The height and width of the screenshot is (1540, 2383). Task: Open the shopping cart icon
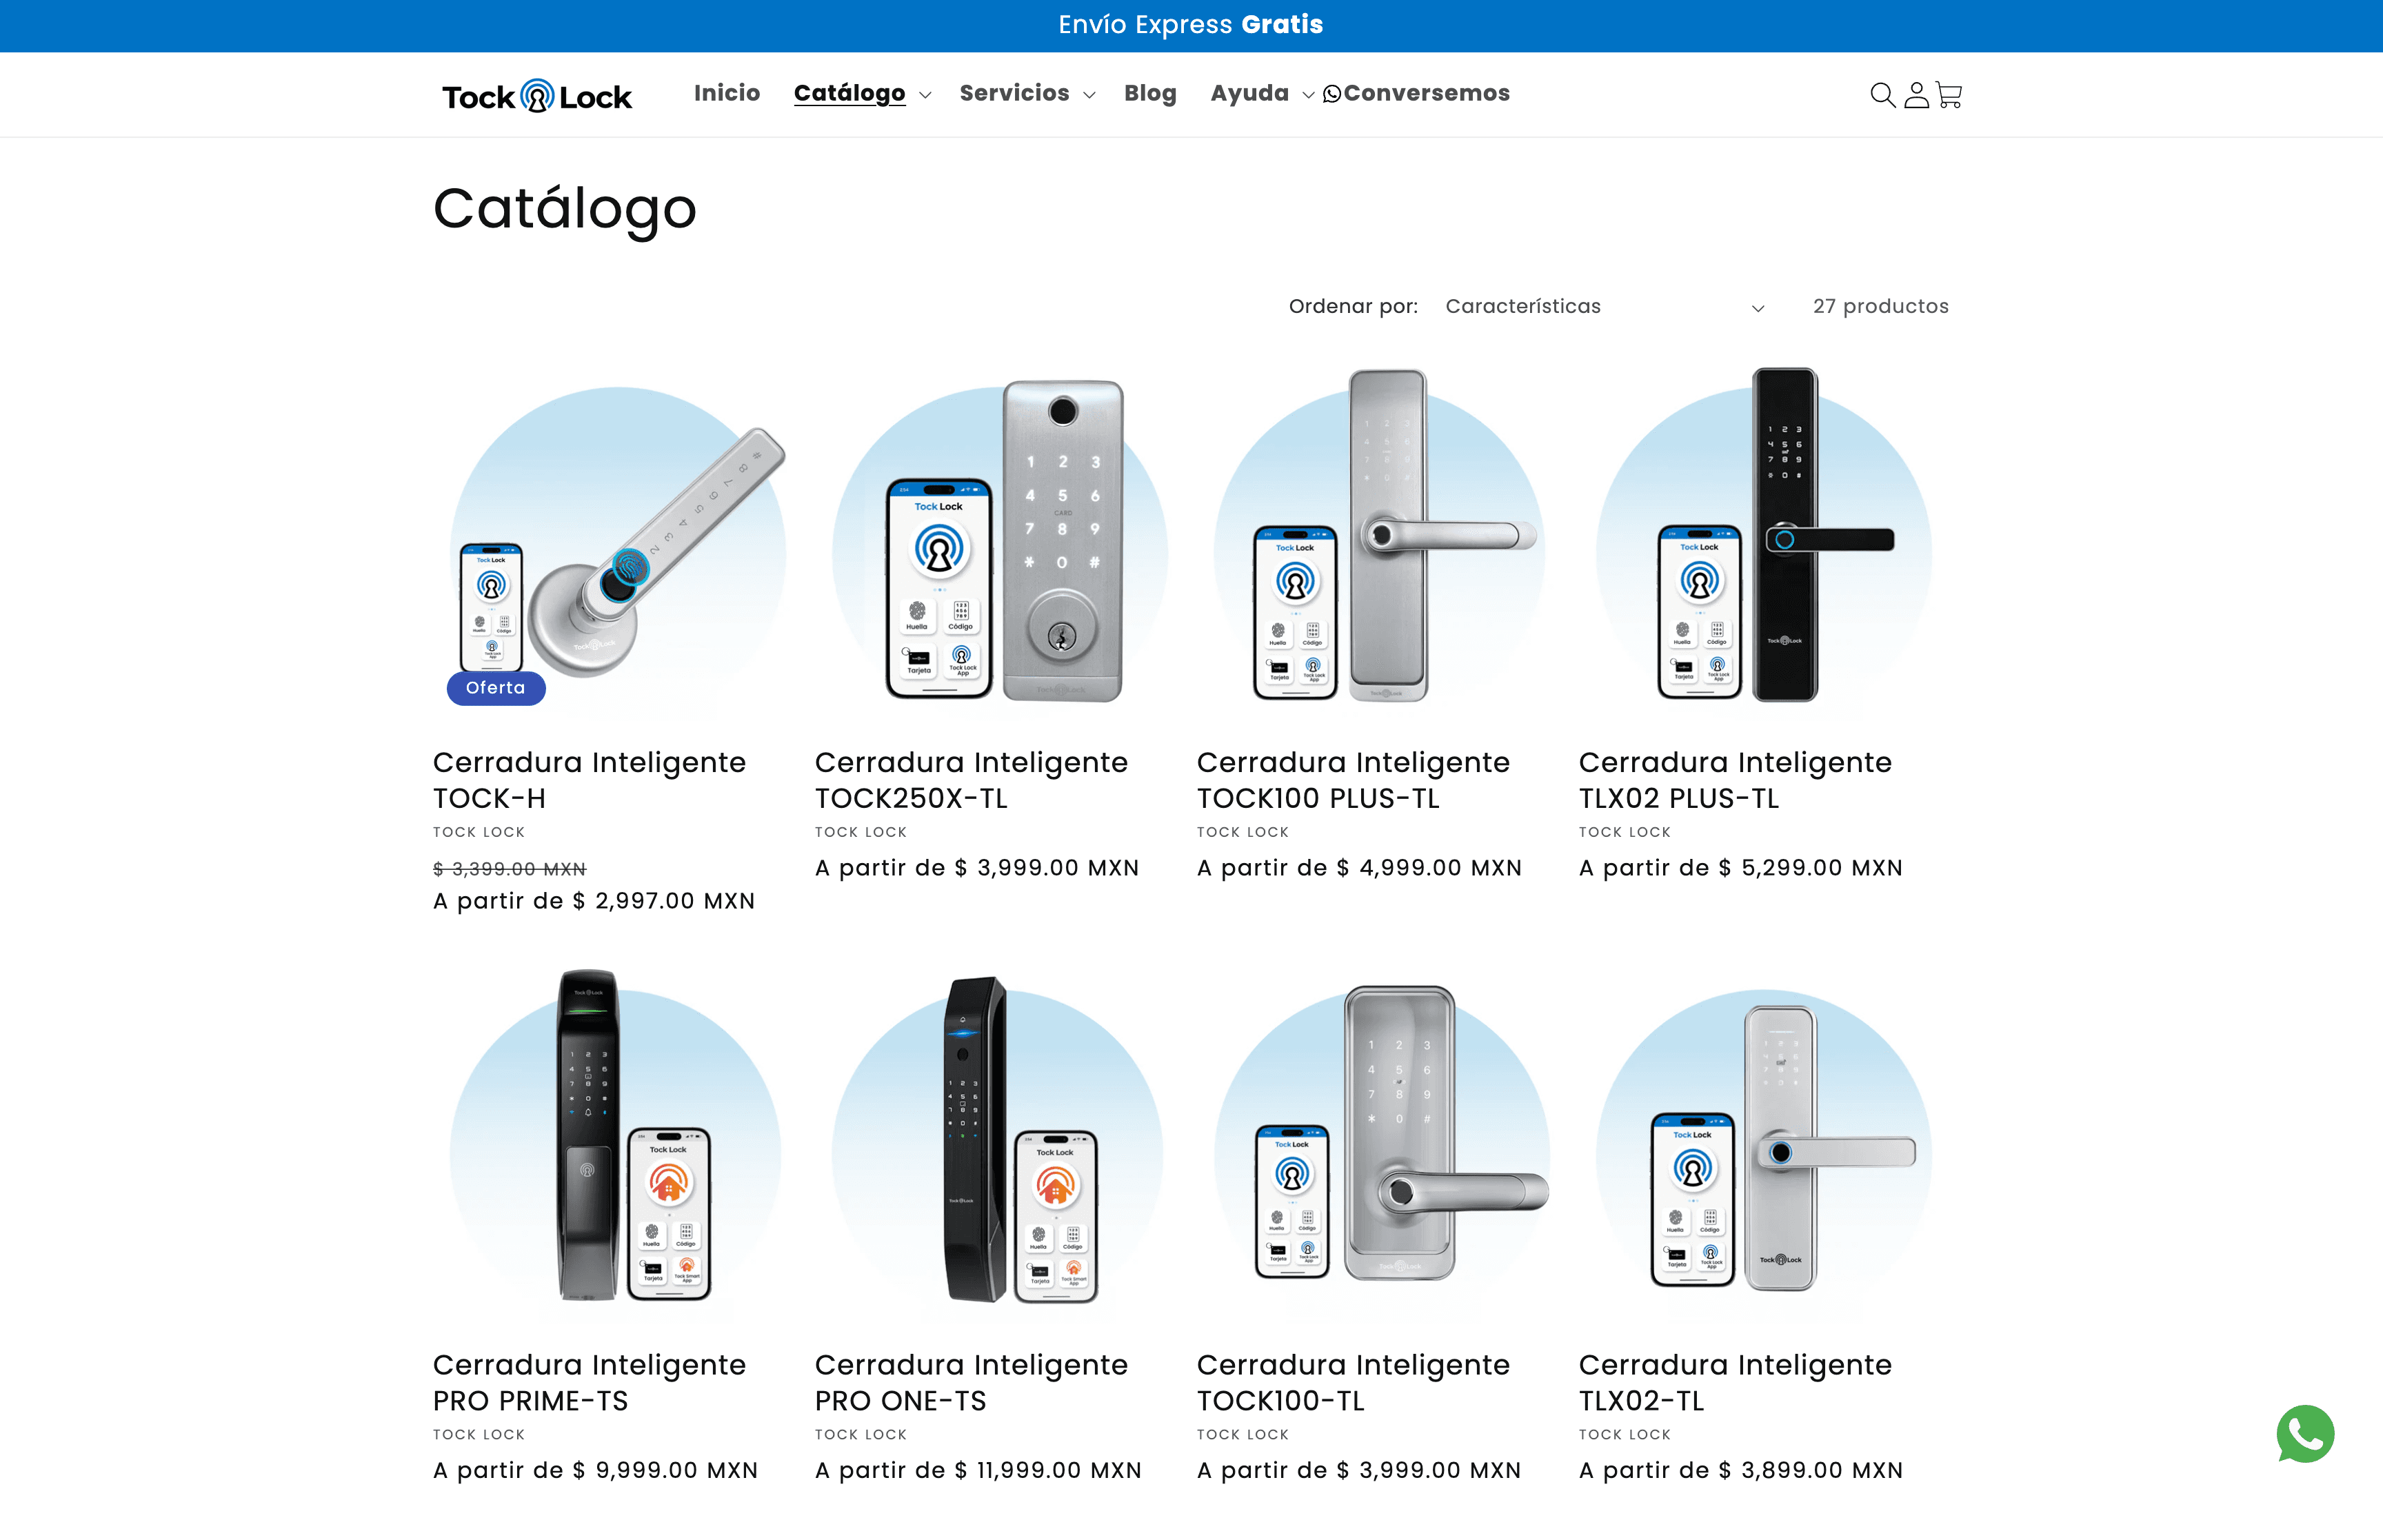coord(1948,95)
